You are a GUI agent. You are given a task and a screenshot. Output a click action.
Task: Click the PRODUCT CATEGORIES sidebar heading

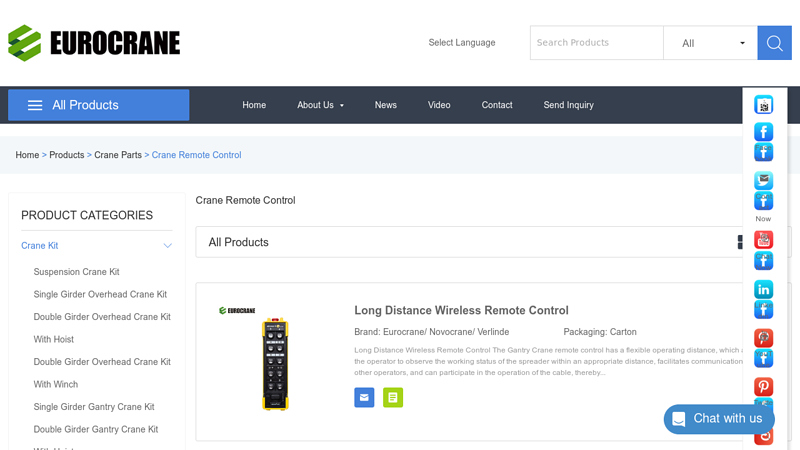87,215
